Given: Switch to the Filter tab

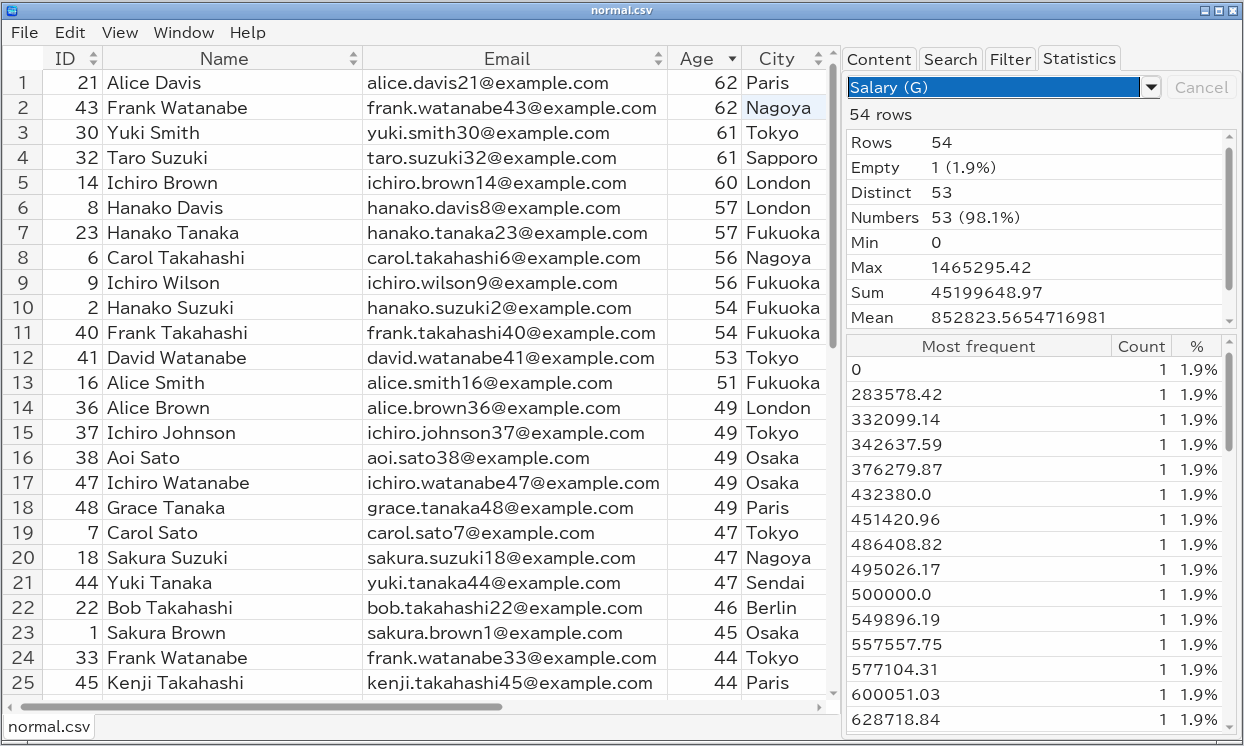Looking at the screenshot, I should [1010, 60].
